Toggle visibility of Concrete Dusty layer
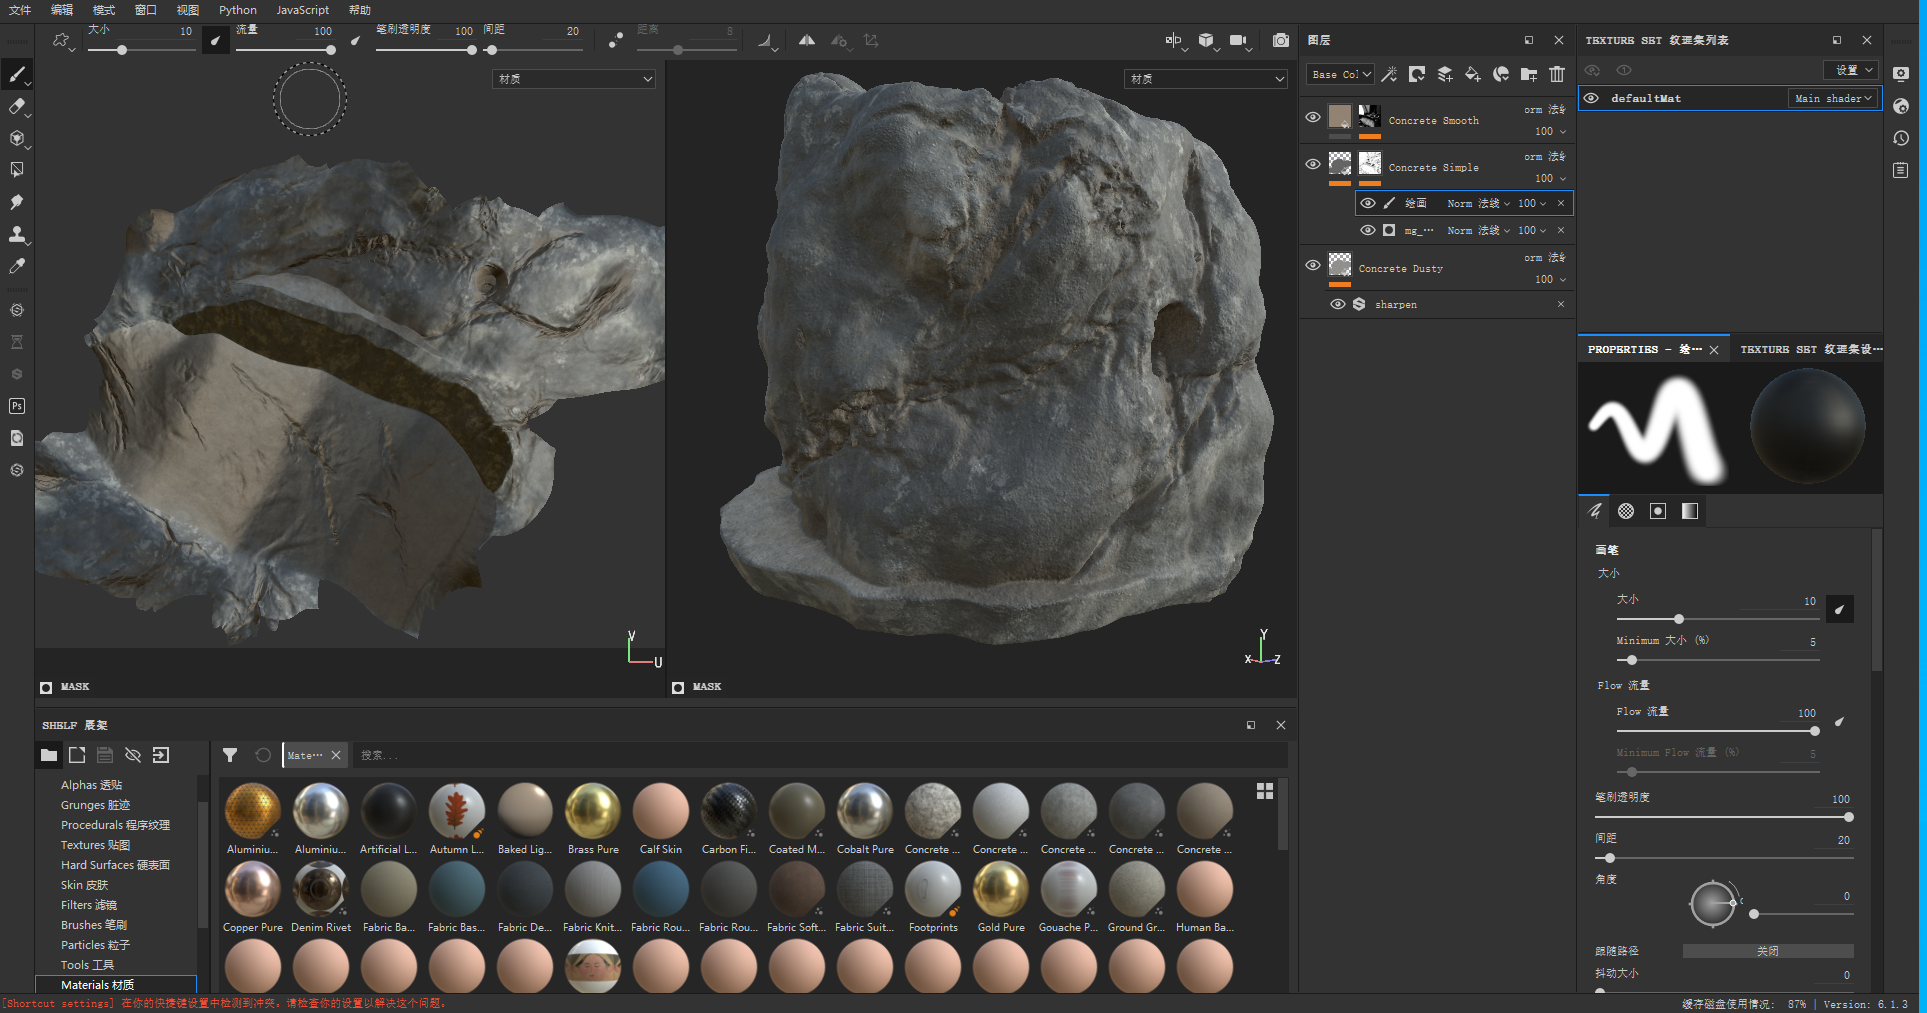The width and height of the screenshot is (1927, 1013). [1313, 265]
